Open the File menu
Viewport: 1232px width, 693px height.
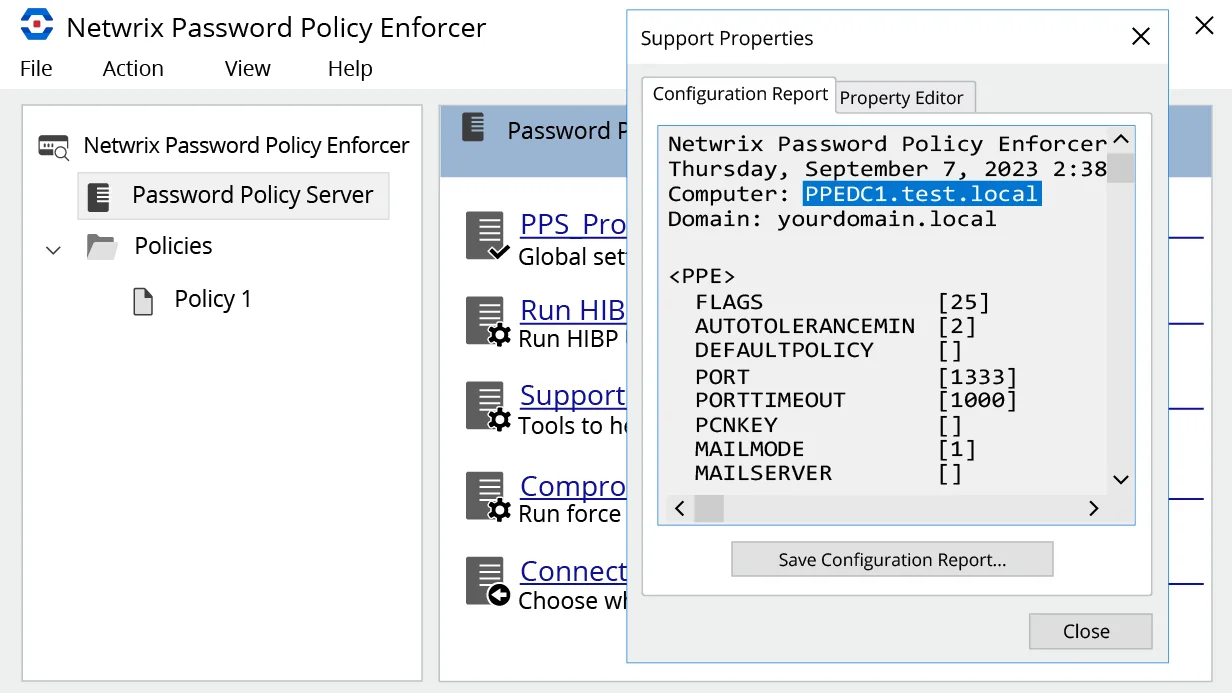coord(36,69)
